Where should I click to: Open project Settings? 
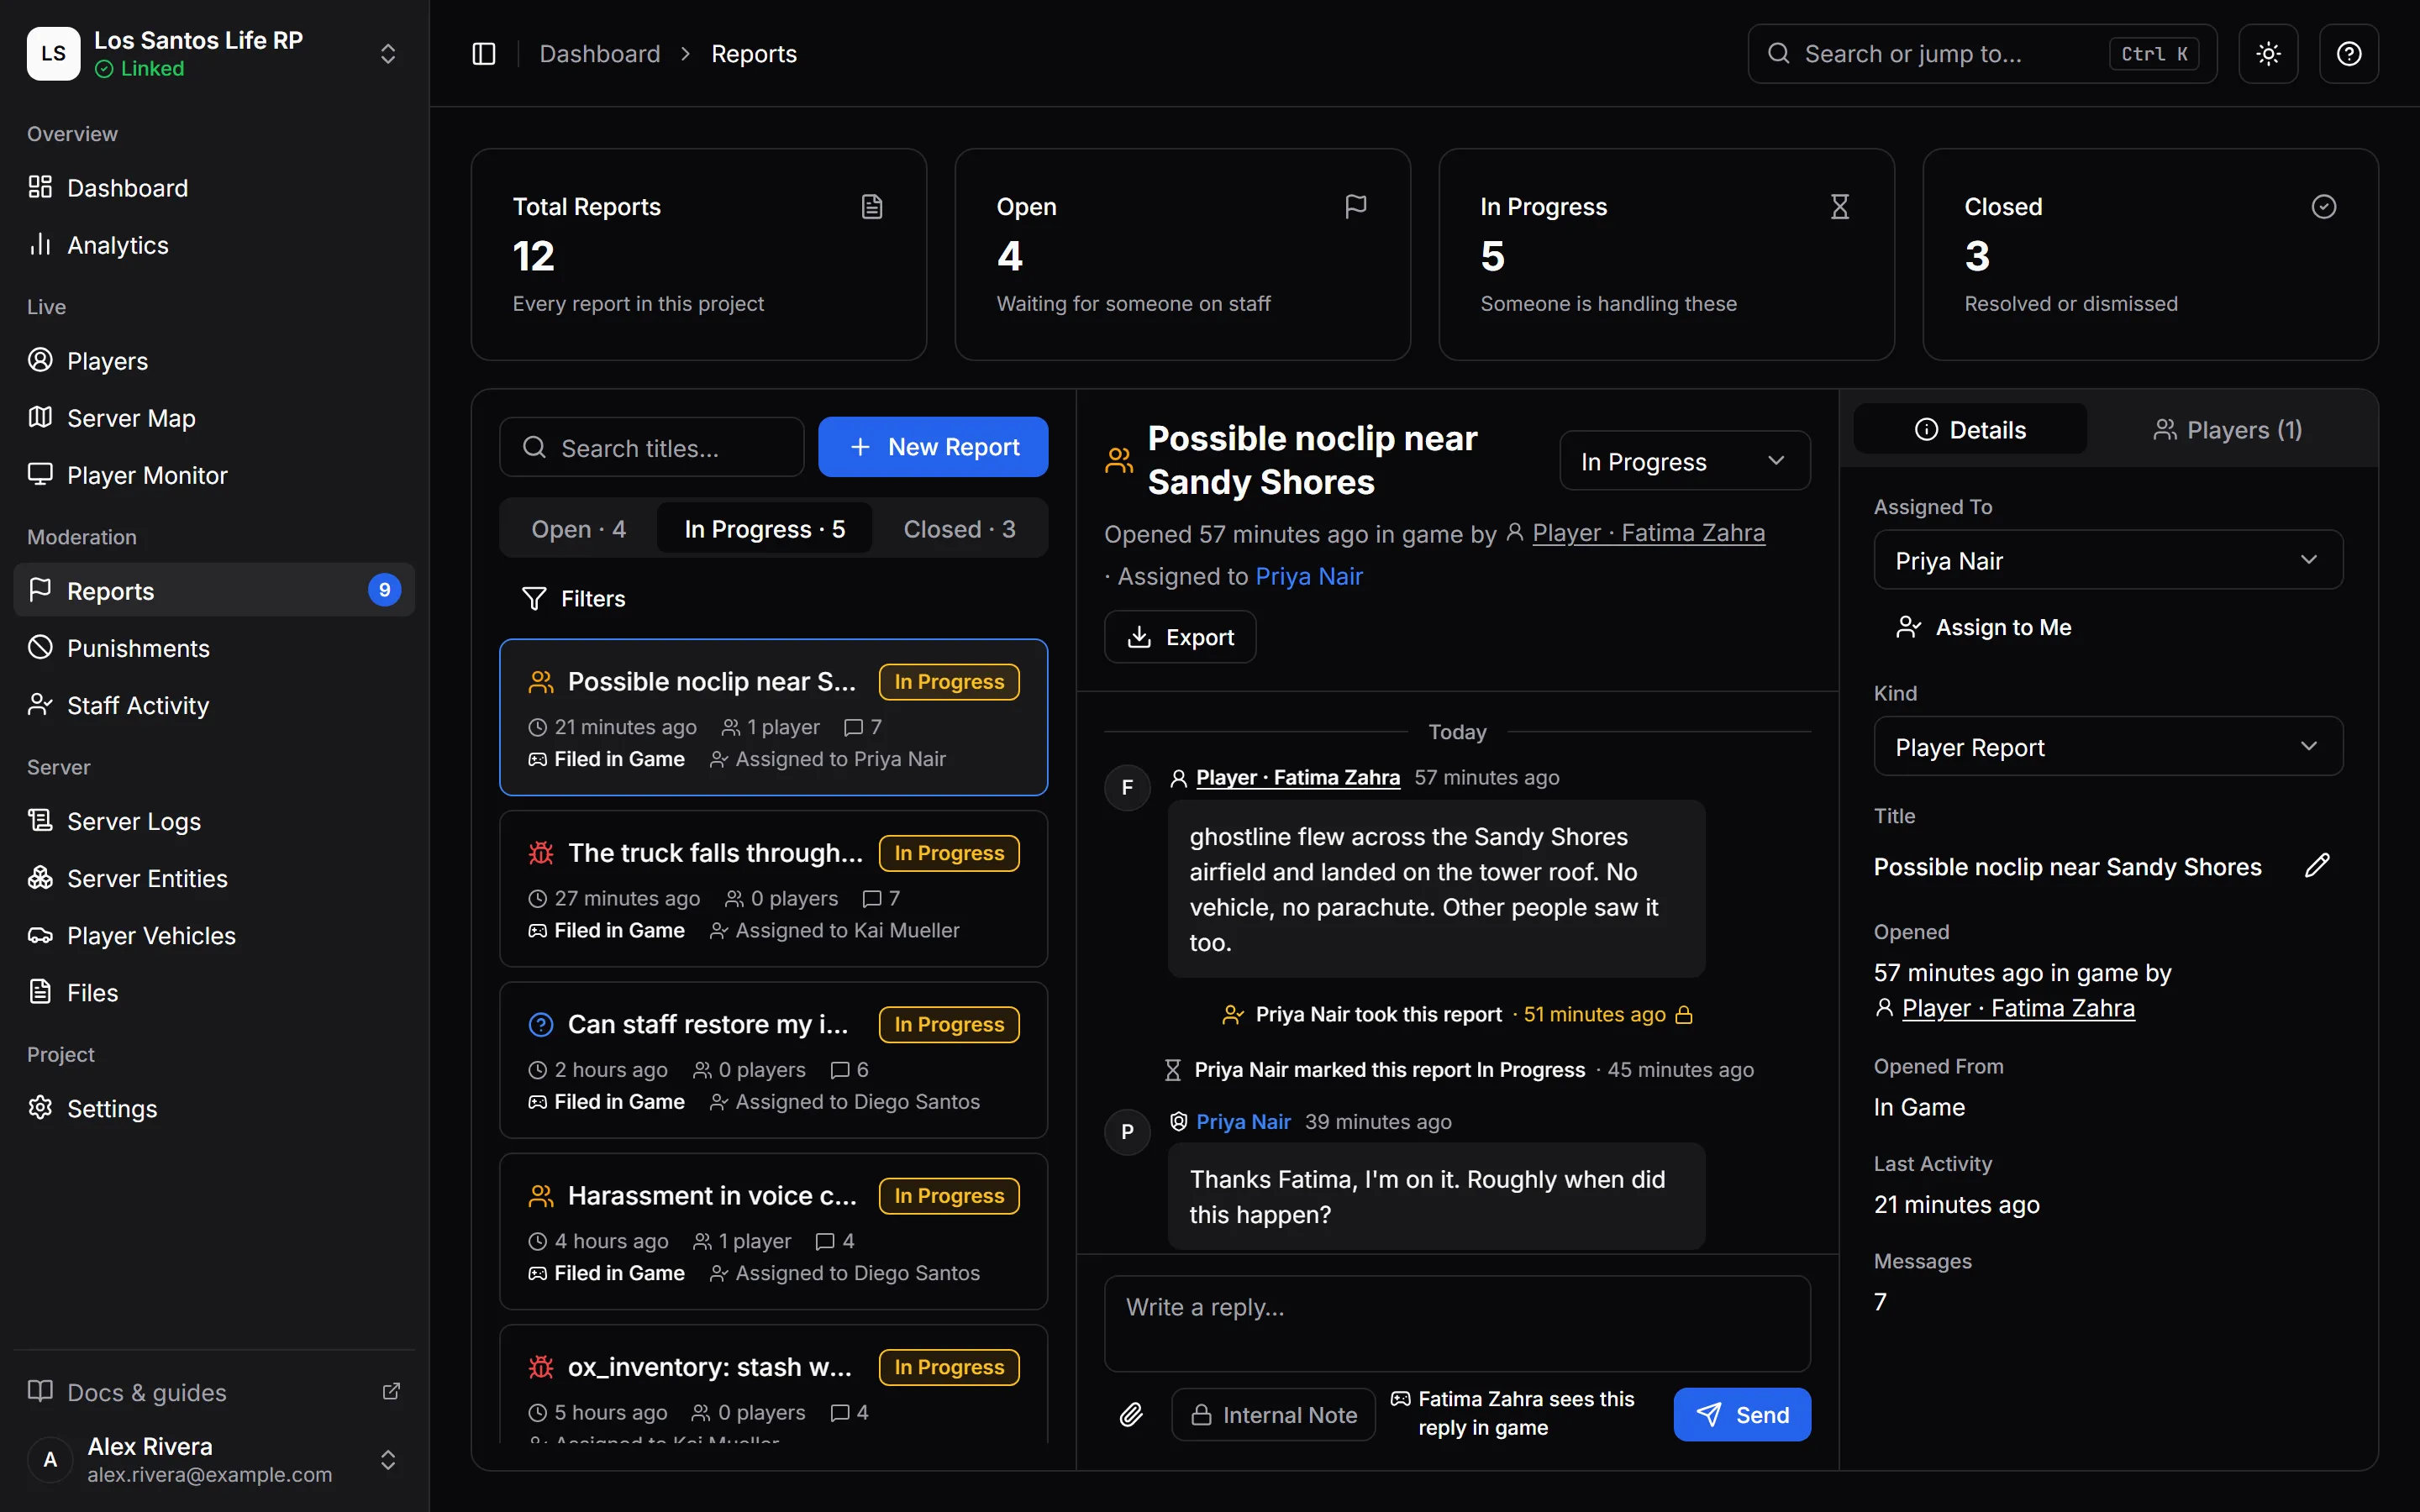pos(214,1107)
